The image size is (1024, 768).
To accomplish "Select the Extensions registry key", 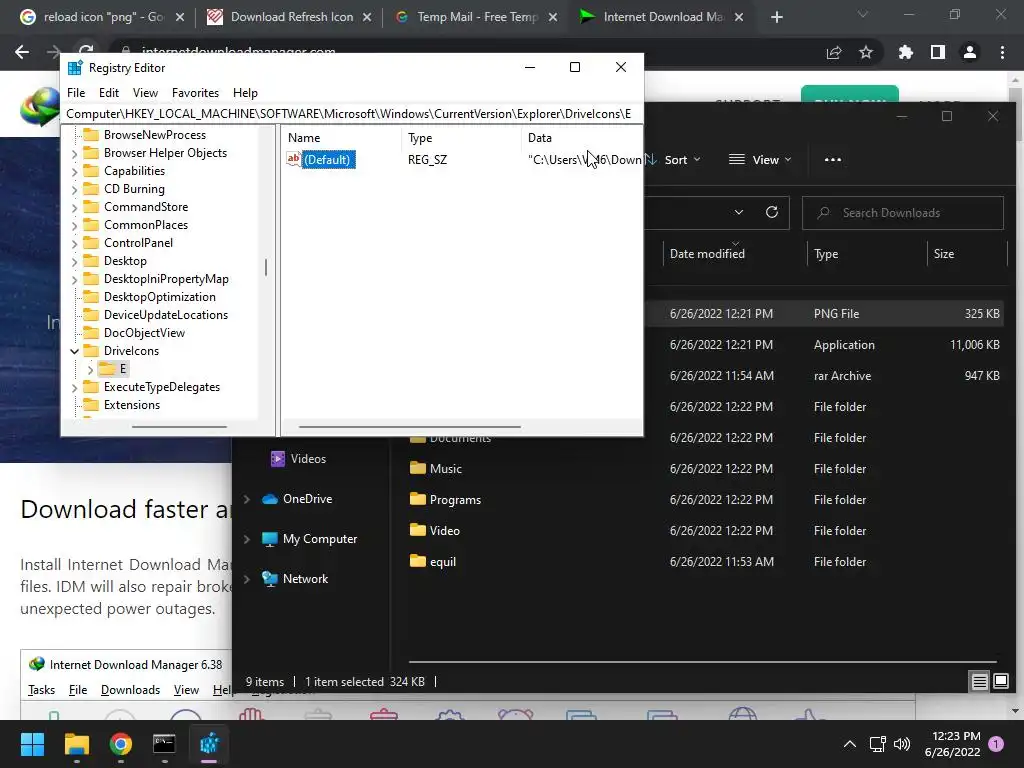I will point(131,405).
